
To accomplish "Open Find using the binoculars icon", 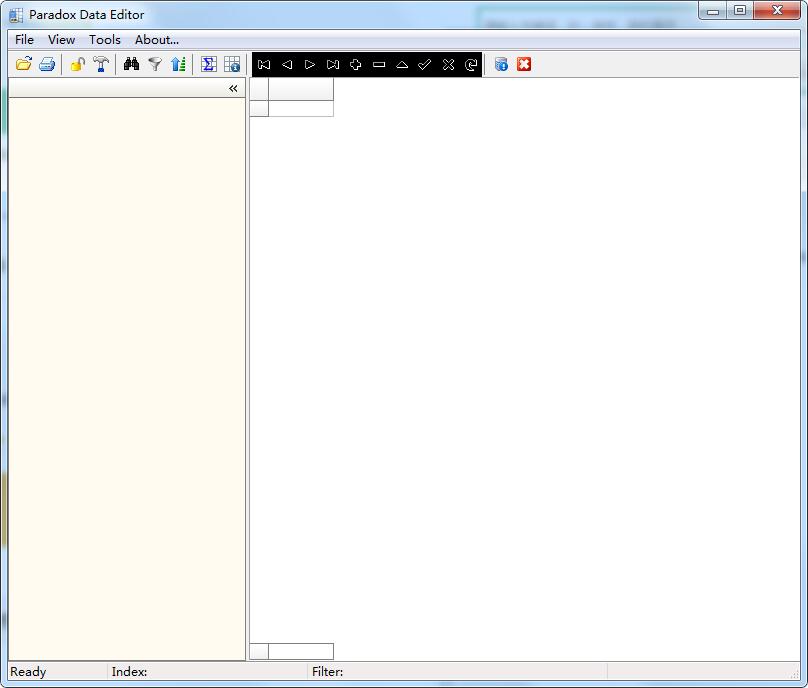I will [132, 64].
